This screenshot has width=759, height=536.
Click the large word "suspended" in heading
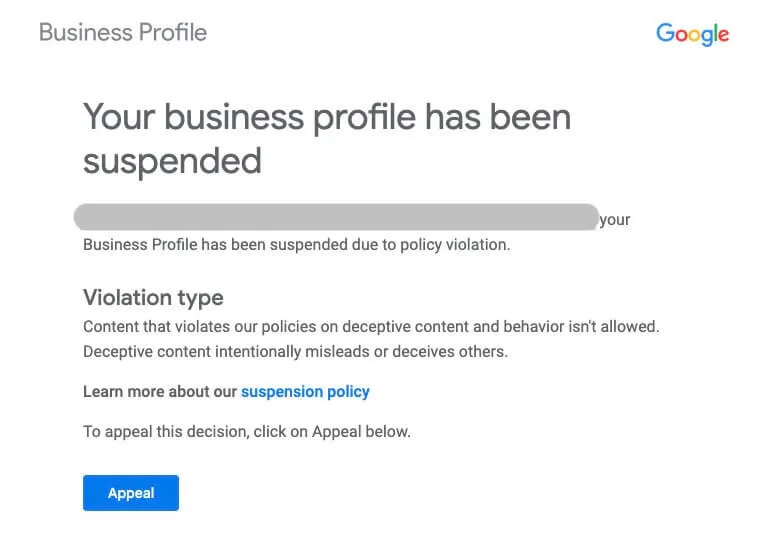pos(172,160)
